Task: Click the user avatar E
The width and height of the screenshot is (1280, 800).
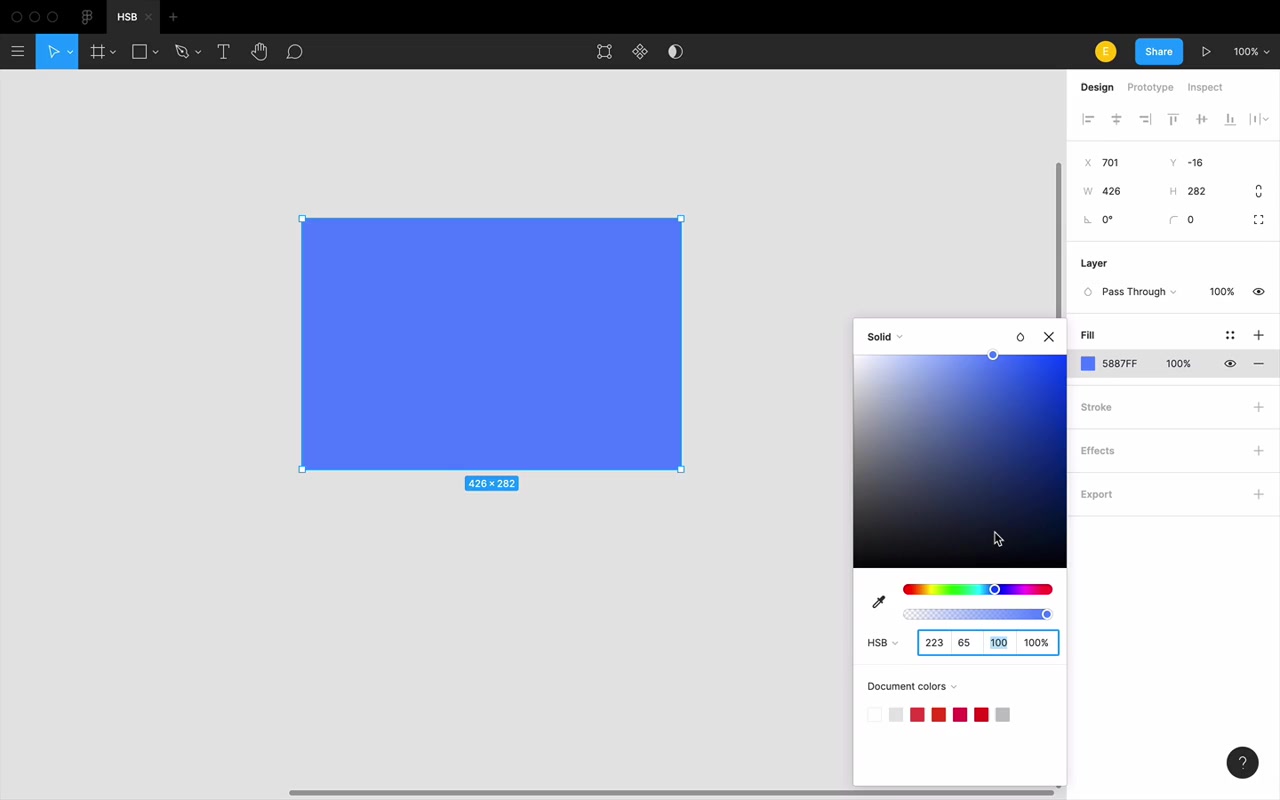Action: point(1105,52)
